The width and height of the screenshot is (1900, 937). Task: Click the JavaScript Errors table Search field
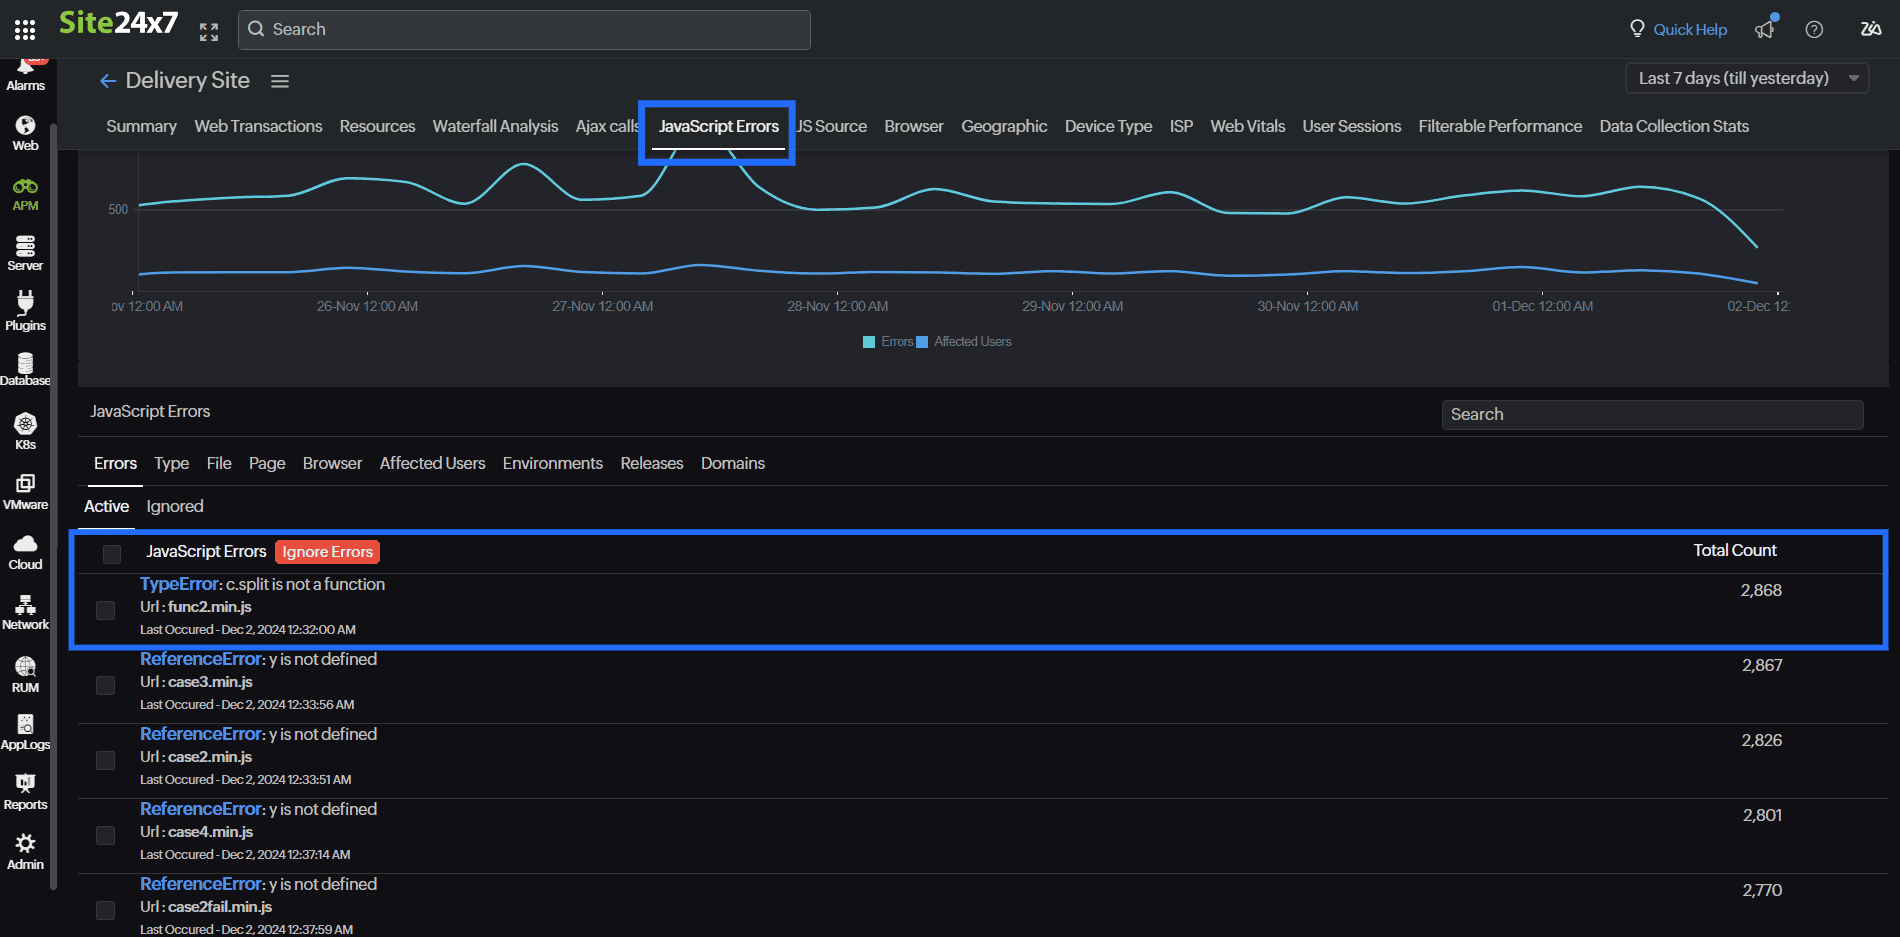[1652, 415]
